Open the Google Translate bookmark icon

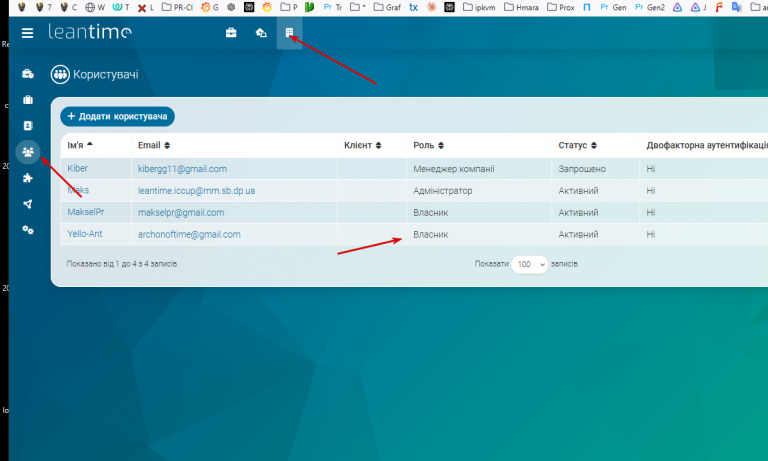[736, 7]
